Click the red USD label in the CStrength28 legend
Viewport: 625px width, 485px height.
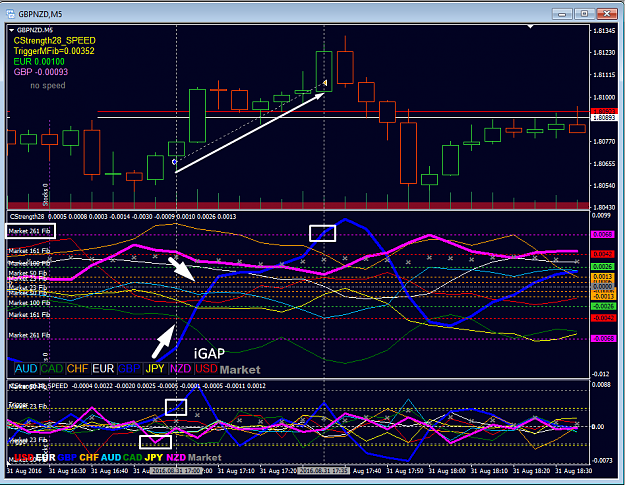pos(206,369)
